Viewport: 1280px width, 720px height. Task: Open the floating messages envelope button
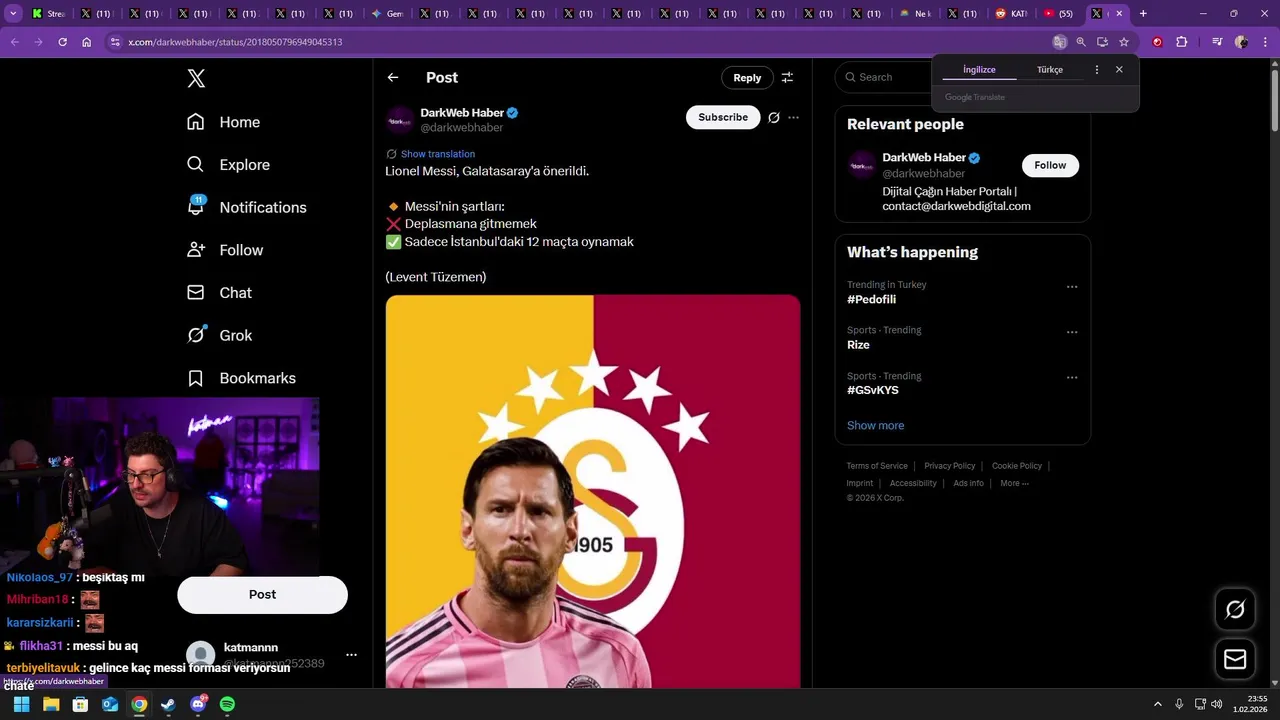[x=1235, y=659]
